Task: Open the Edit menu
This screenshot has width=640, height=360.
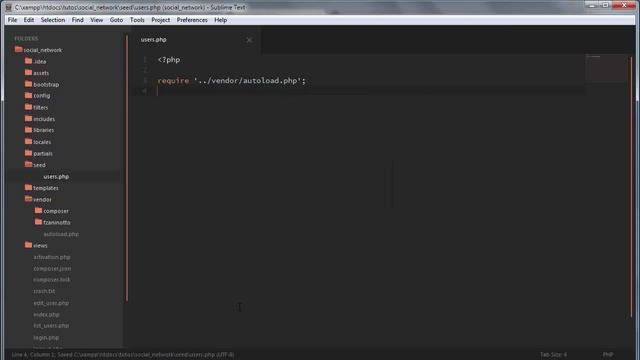Action: [29, 20]
